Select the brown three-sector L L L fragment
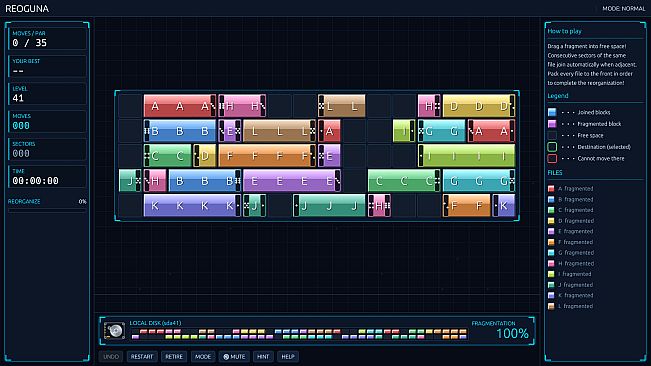Image resolution: width=651 pixels, height=366 pixels. [x=279, y=131]
